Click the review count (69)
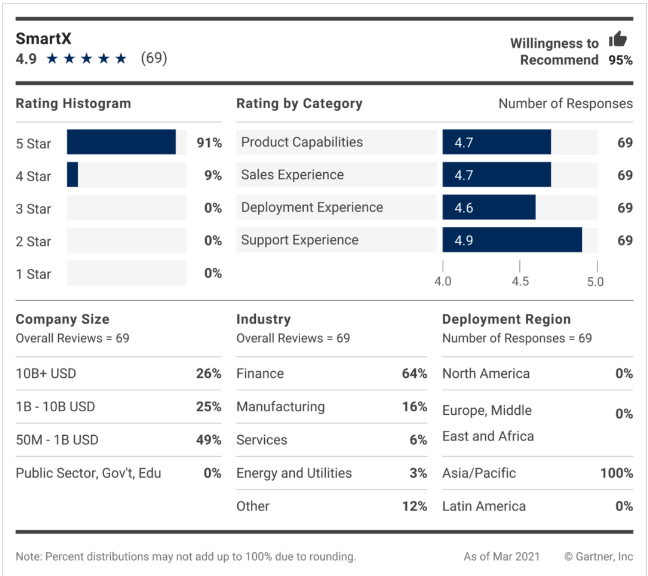This screenshot has width=648, height=576. click(x=154, y=59)
